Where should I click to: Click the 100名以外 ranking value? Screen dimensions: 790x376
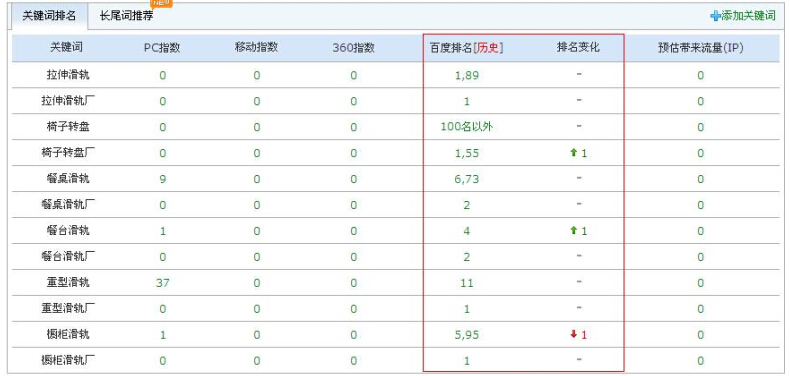coord(467,127)
